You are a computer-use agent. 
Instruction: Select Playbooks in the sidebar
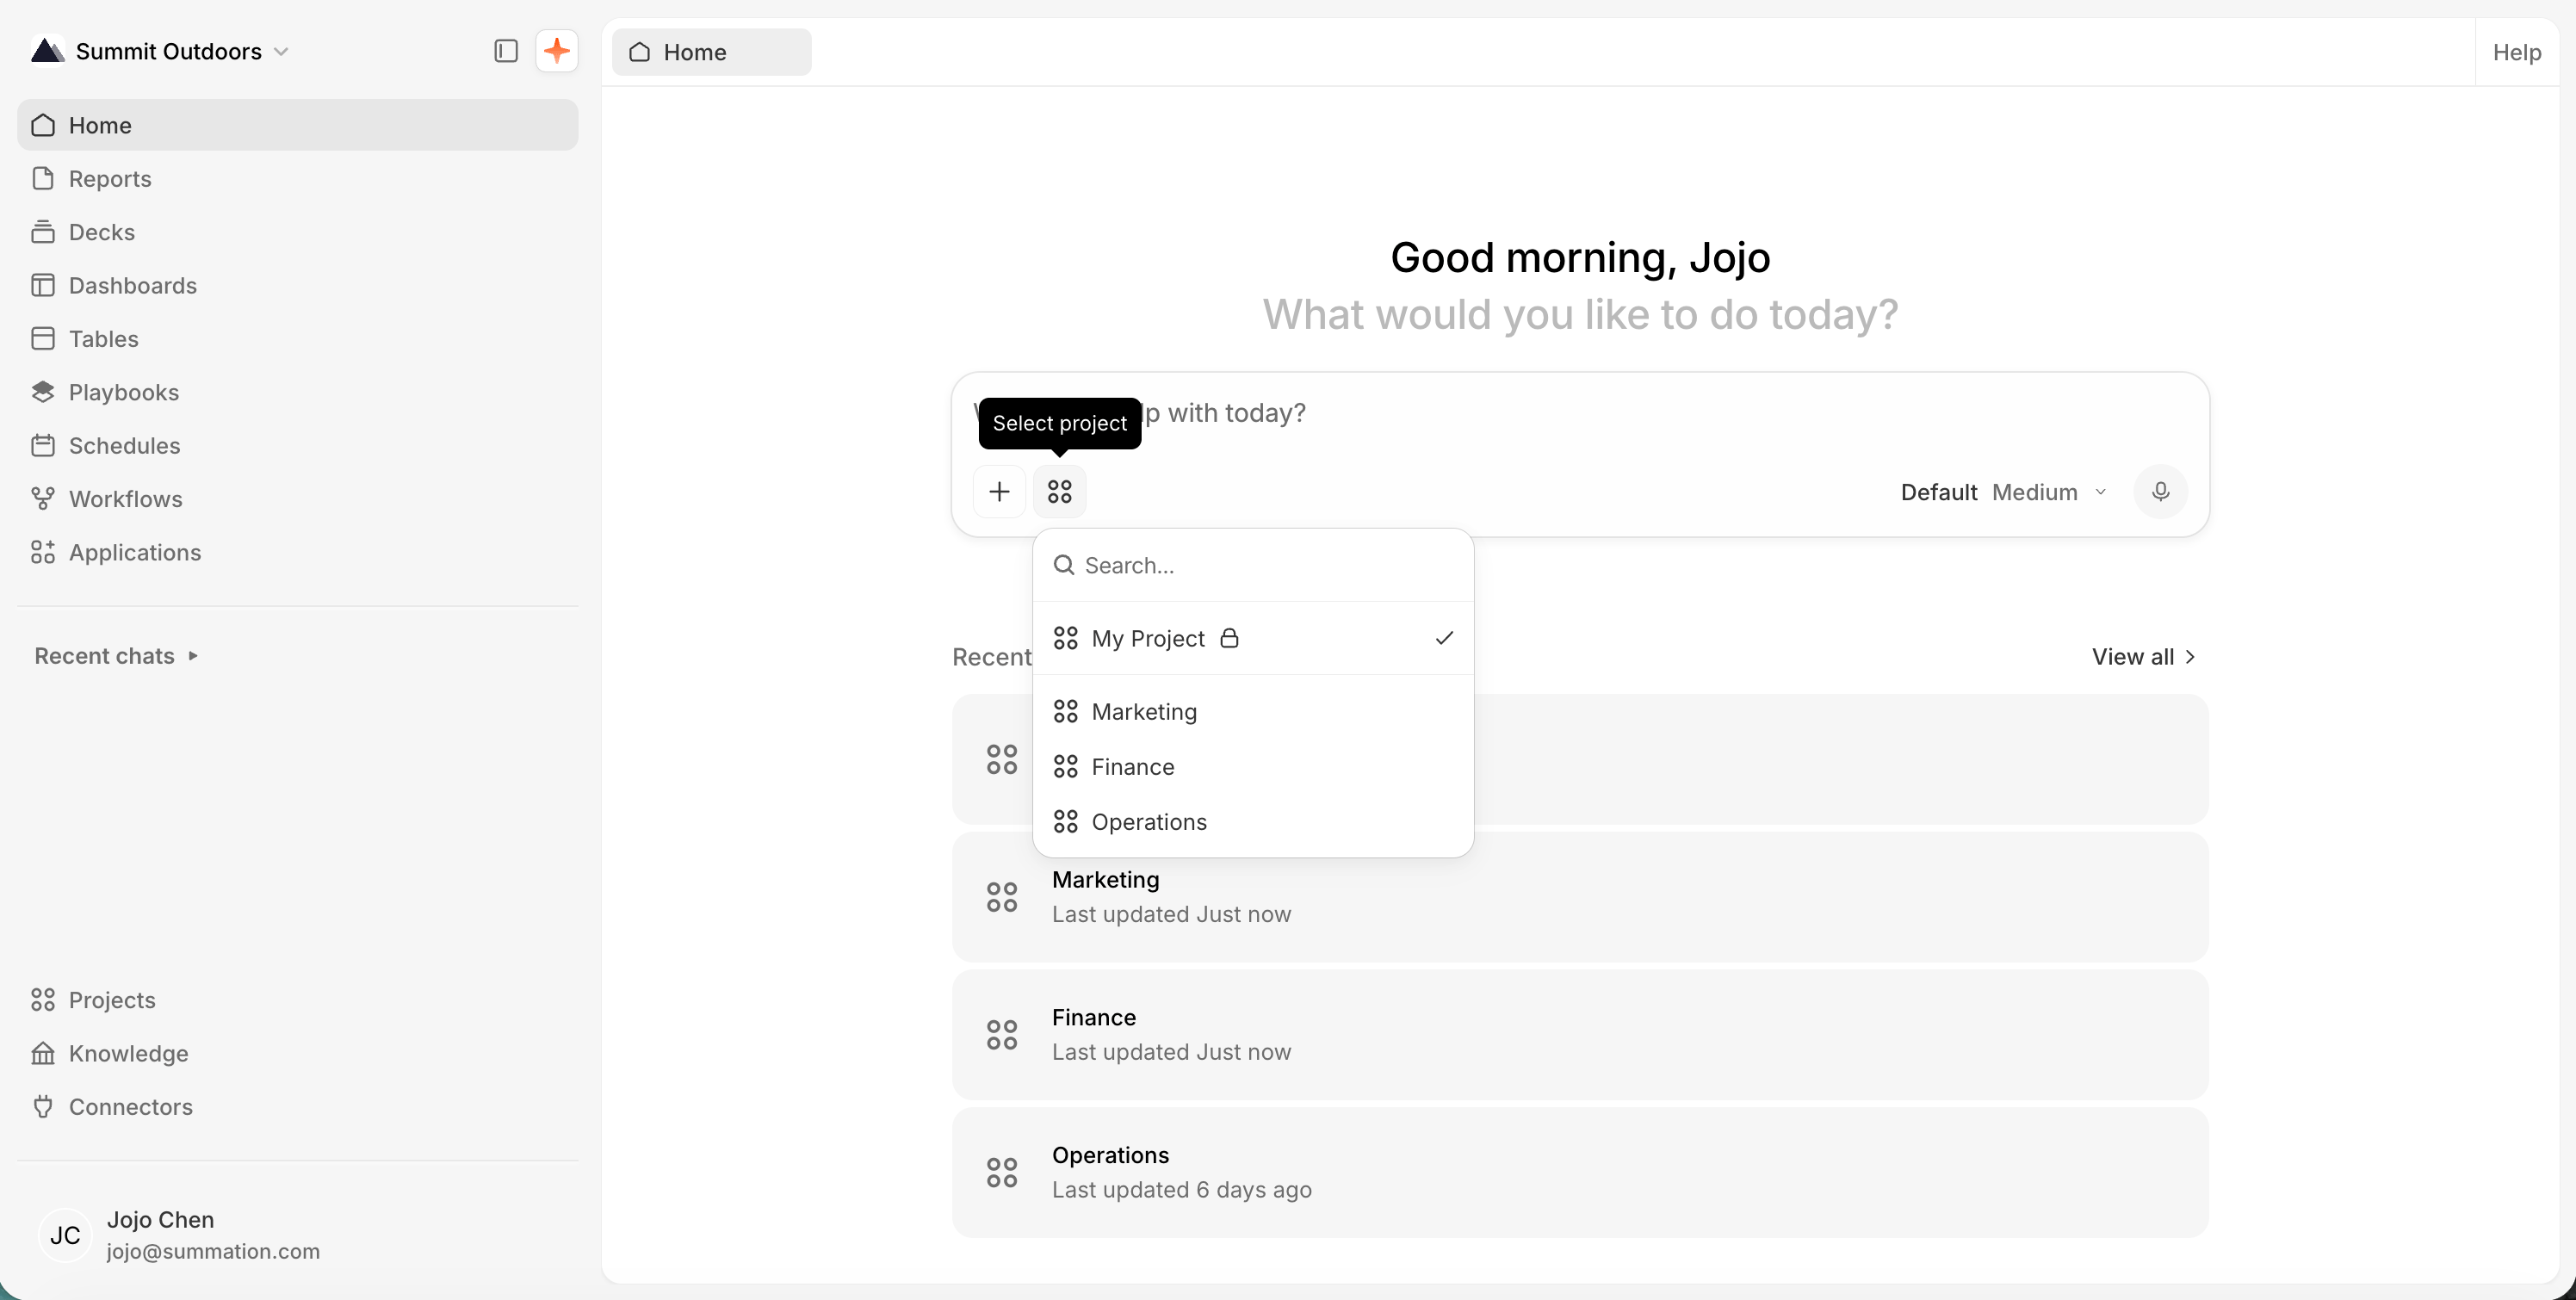pos(298,392)
